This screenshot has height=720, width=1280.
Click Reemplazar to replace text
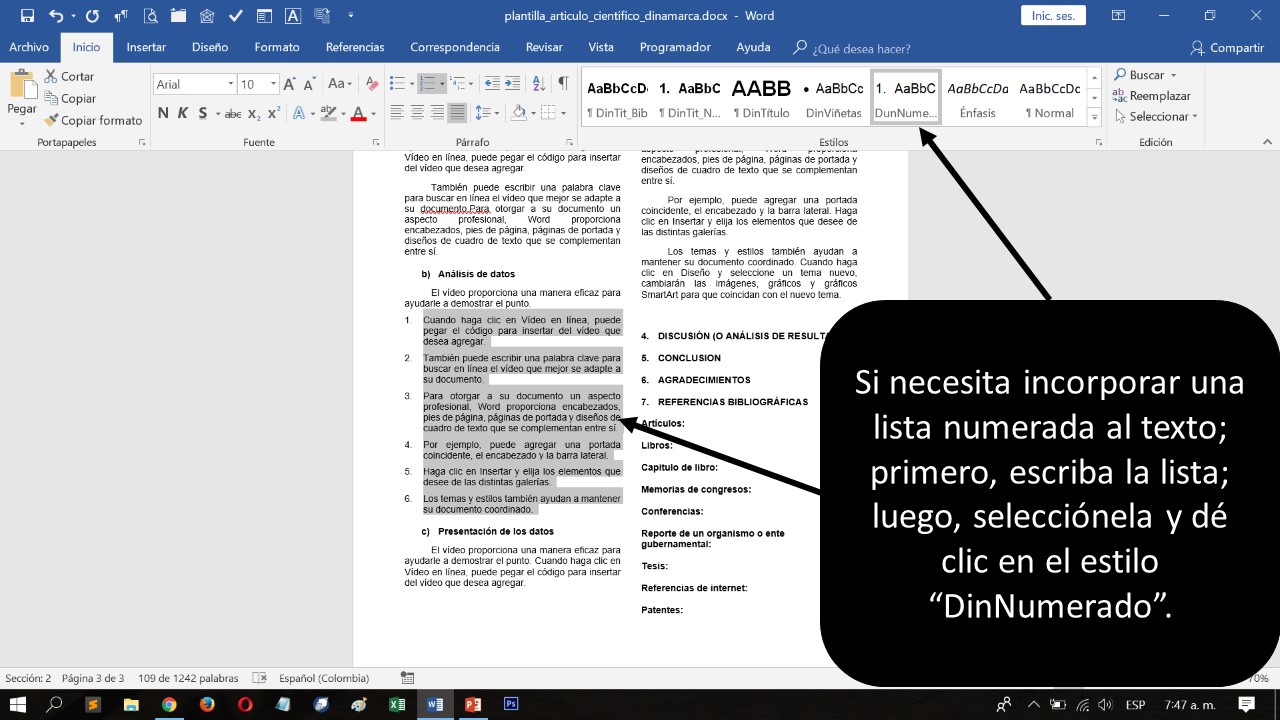1152,96
